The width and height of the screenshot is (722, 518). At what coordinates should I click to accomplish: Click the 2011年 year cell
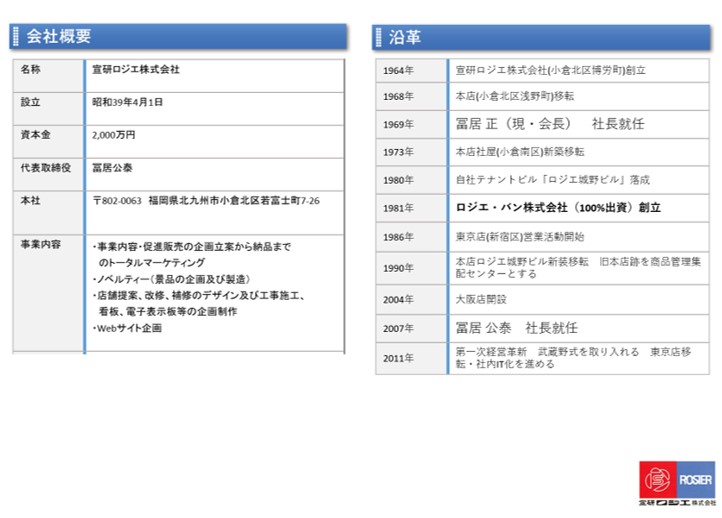tap(411, 359)
